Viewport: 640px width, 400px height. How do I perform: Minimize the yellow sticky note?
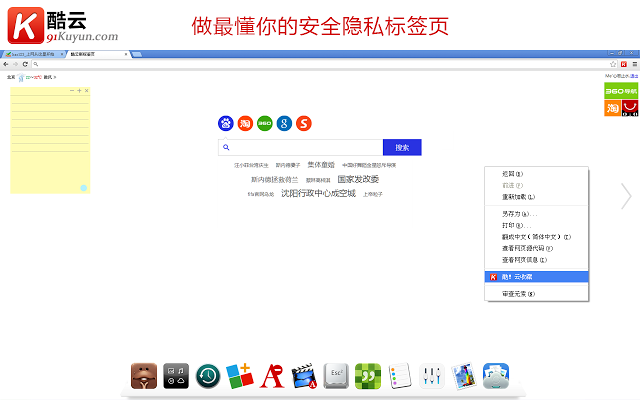72,91
